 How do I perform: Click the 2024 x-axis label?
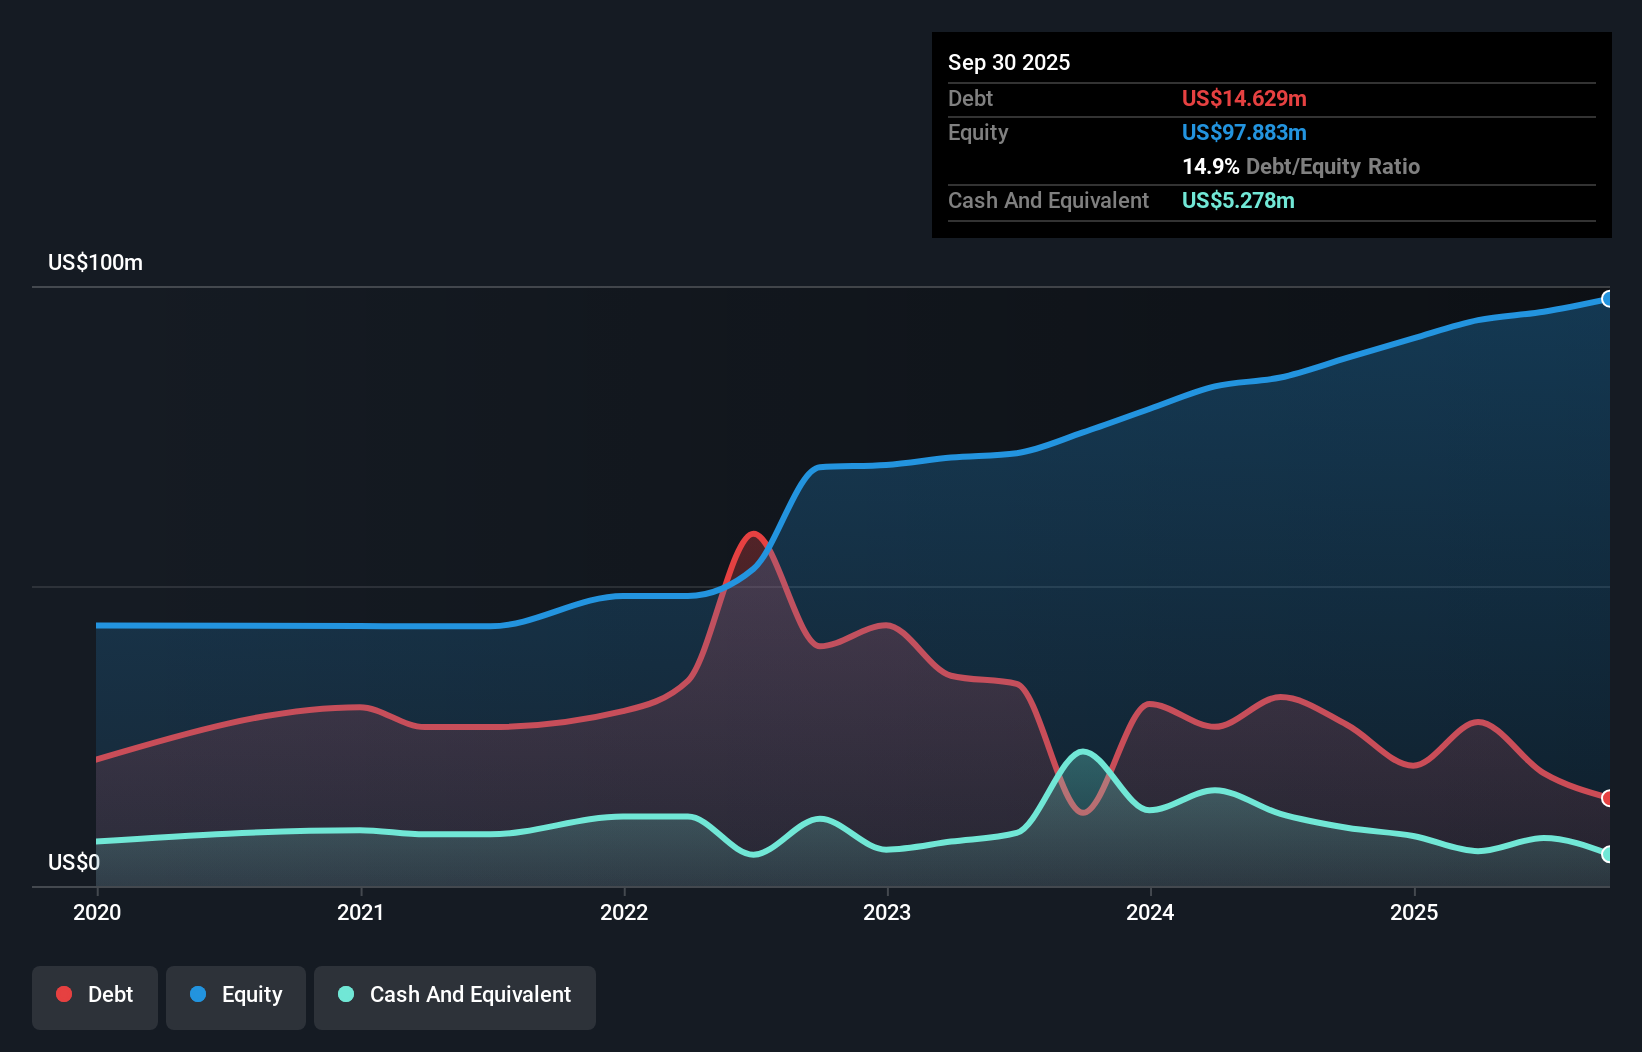1150,912
